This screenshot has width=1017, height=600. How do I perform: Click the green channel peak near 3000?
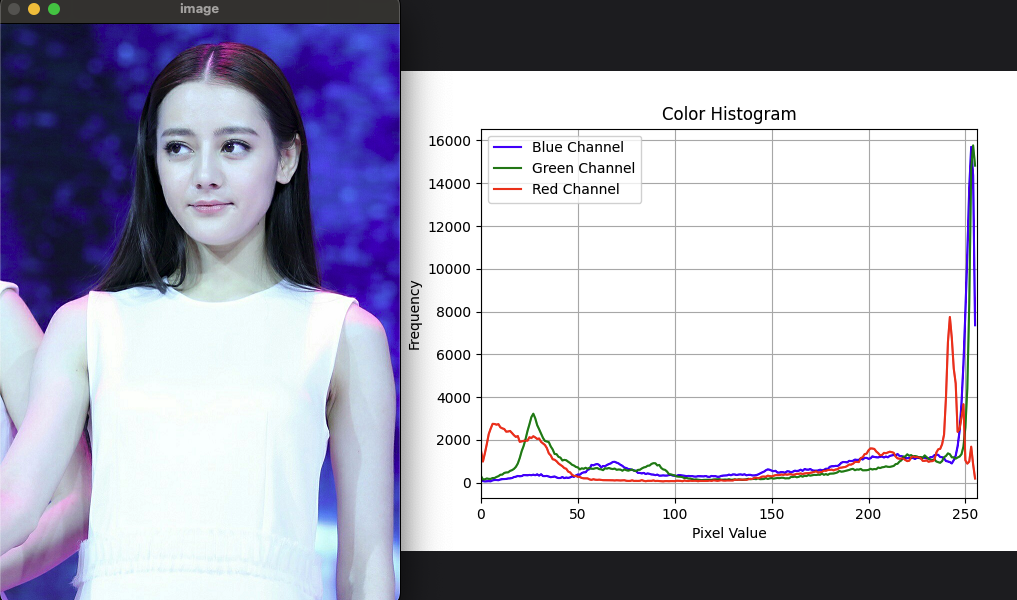coord(533,414)
